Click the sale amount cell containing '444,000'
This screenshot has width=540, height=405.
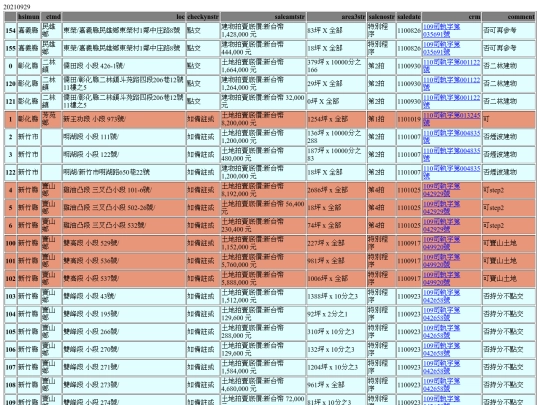tap(263, 48)
